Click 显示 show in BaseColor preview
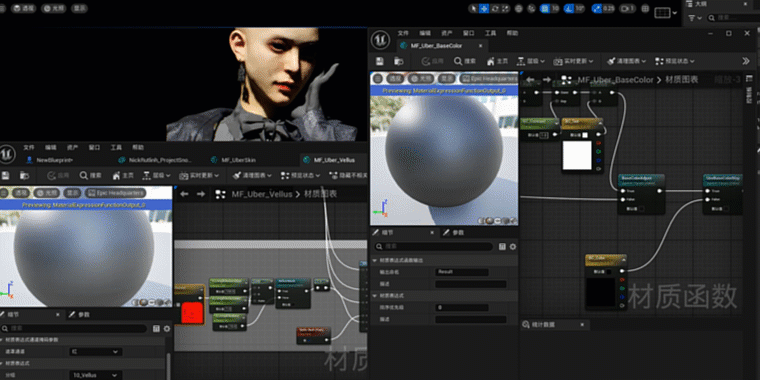Viewport: 760px width, 380px height. tap(446, 79)
